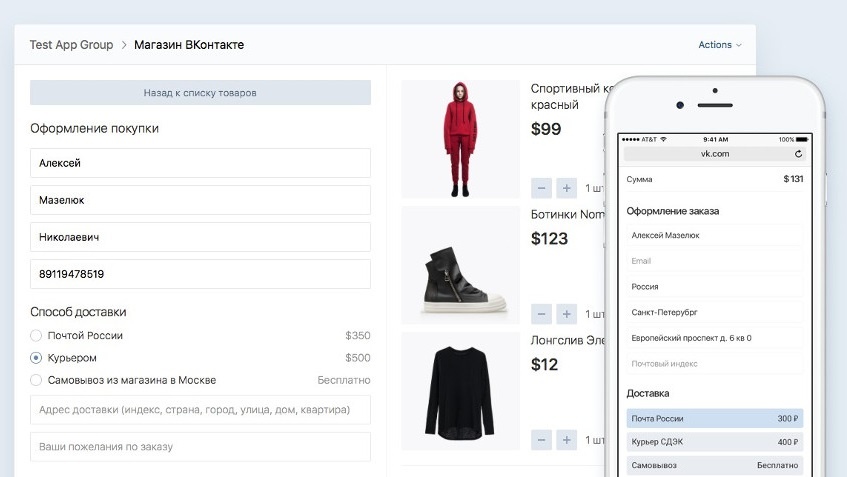The width and height of the screenshot is (847, 477).
Task: Increase quantity of the boots item
Action: coord(566,314)
